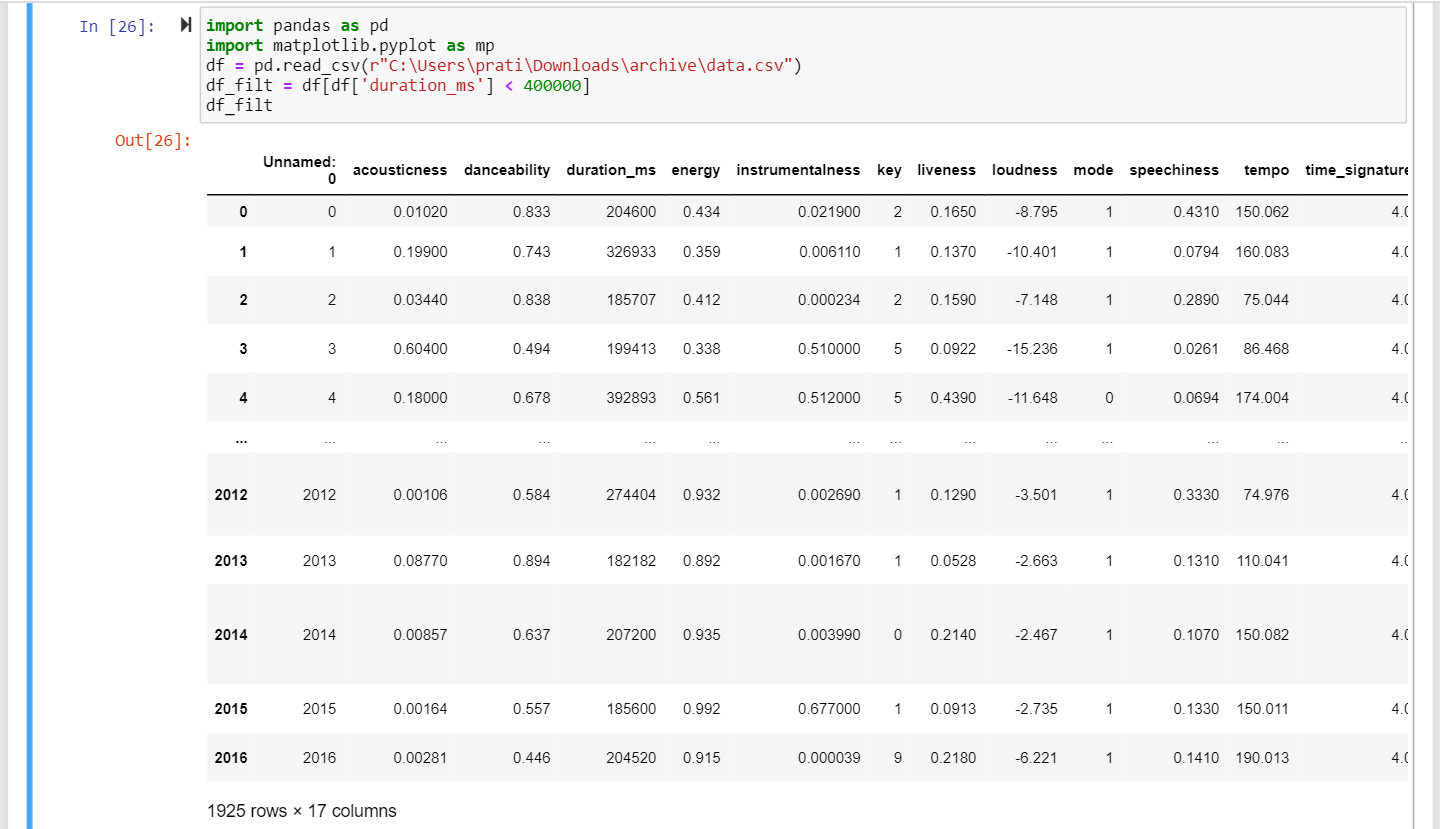Click the key column header

[889, 170]
